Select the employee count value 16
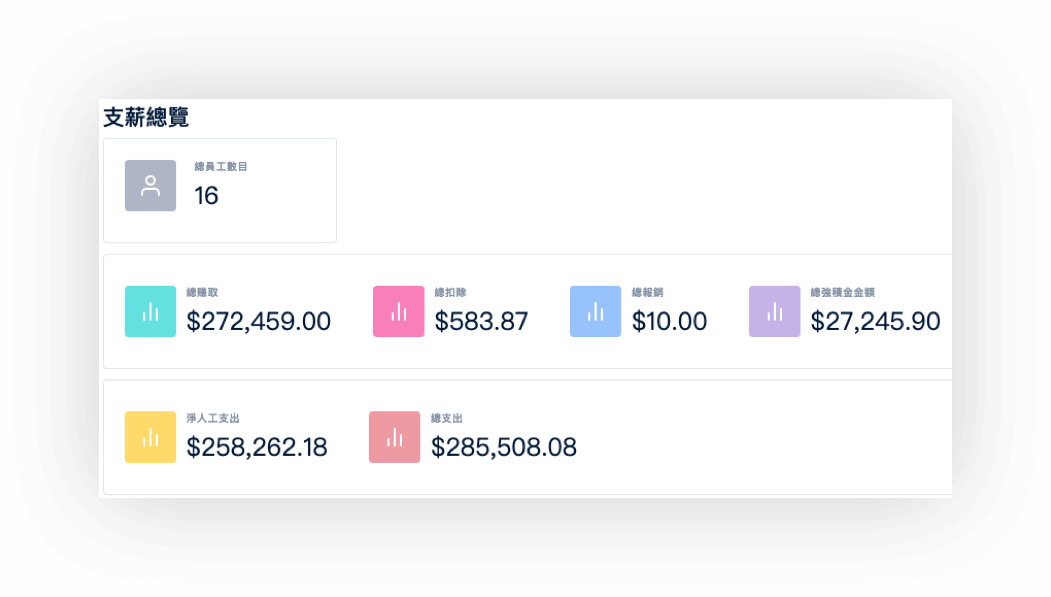Screen dimensions: 1051x597 (206, 196)
